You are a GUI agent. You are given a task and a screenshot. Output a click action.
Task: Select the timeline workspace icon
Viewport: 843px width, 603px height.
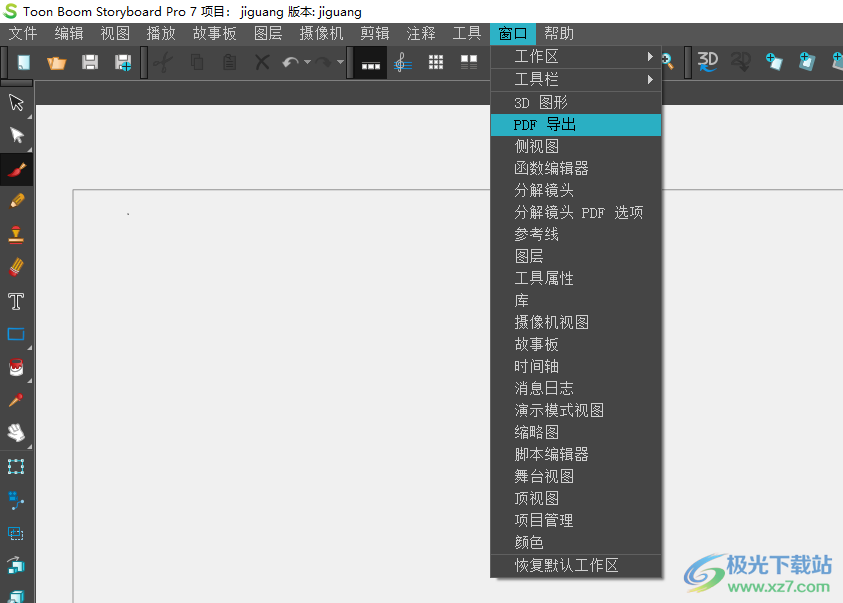click(x=371, y=63)
